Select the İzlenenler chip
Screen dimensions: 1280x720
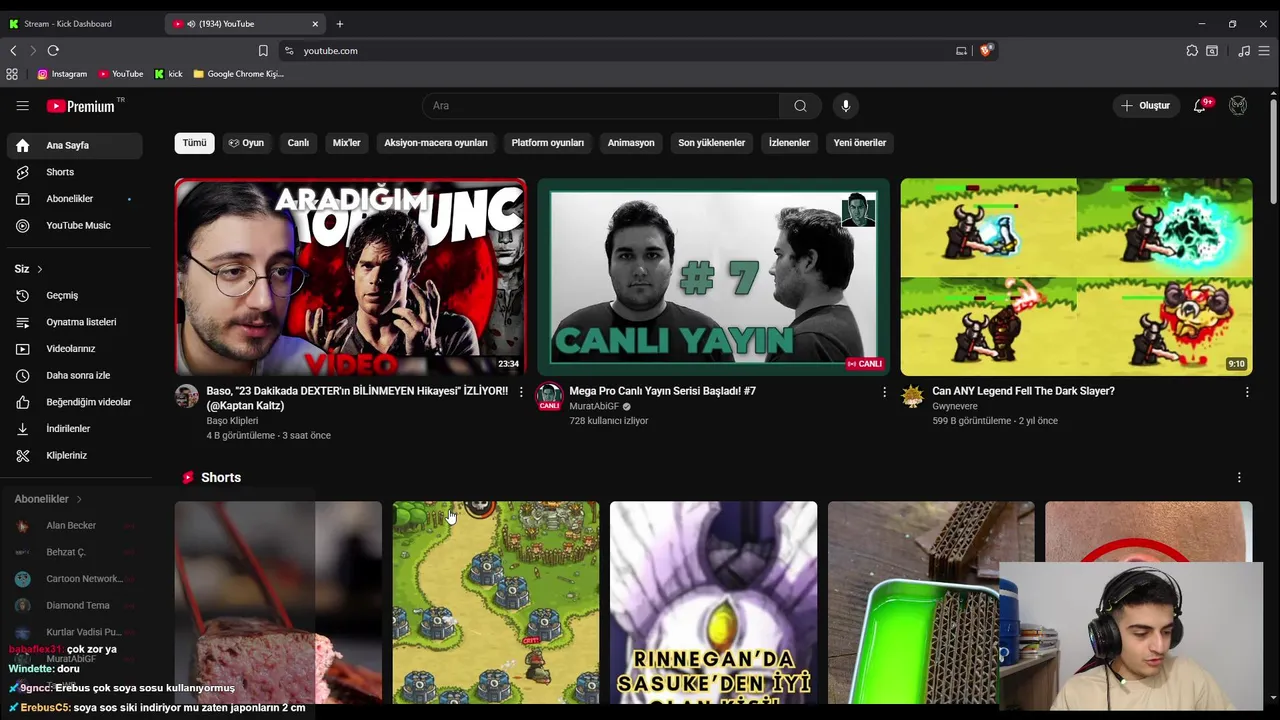pyautogui.click(x=789, y=143)
